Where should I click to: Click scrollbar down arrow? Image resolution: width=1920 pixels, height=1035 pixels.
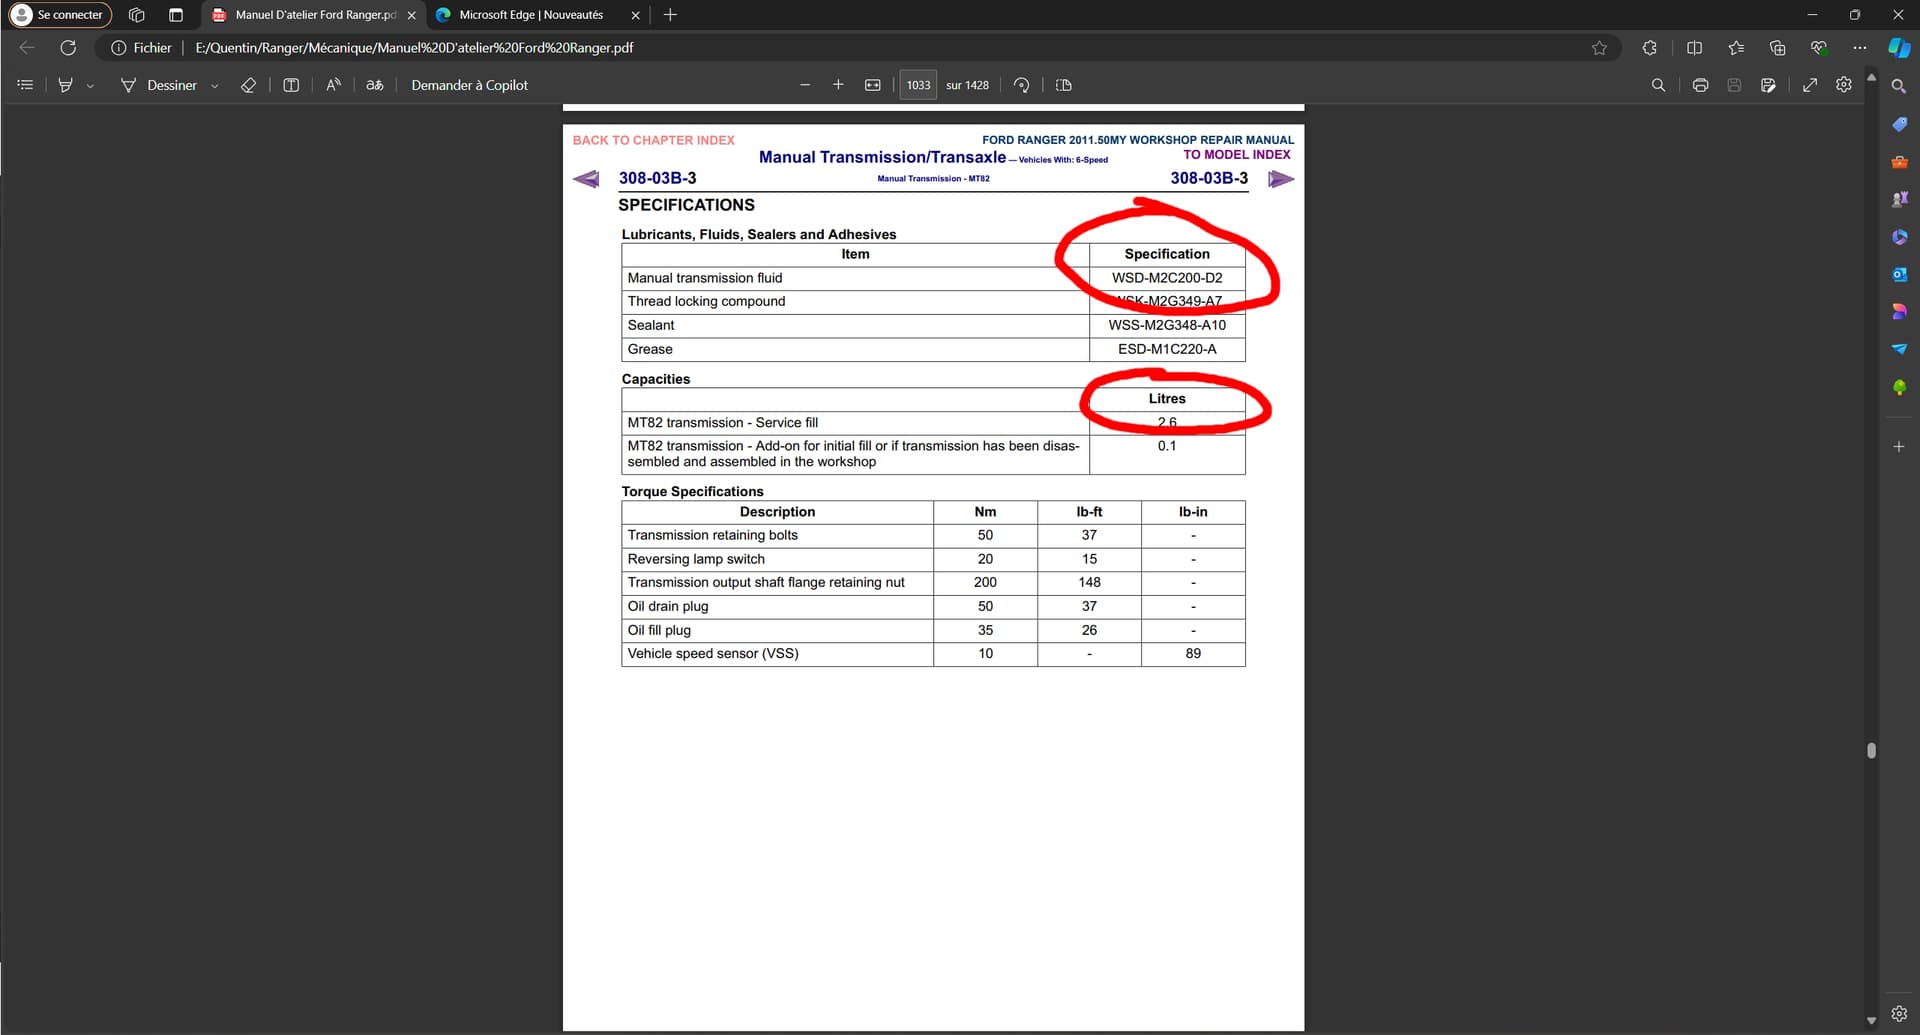click(1871, 1020)
